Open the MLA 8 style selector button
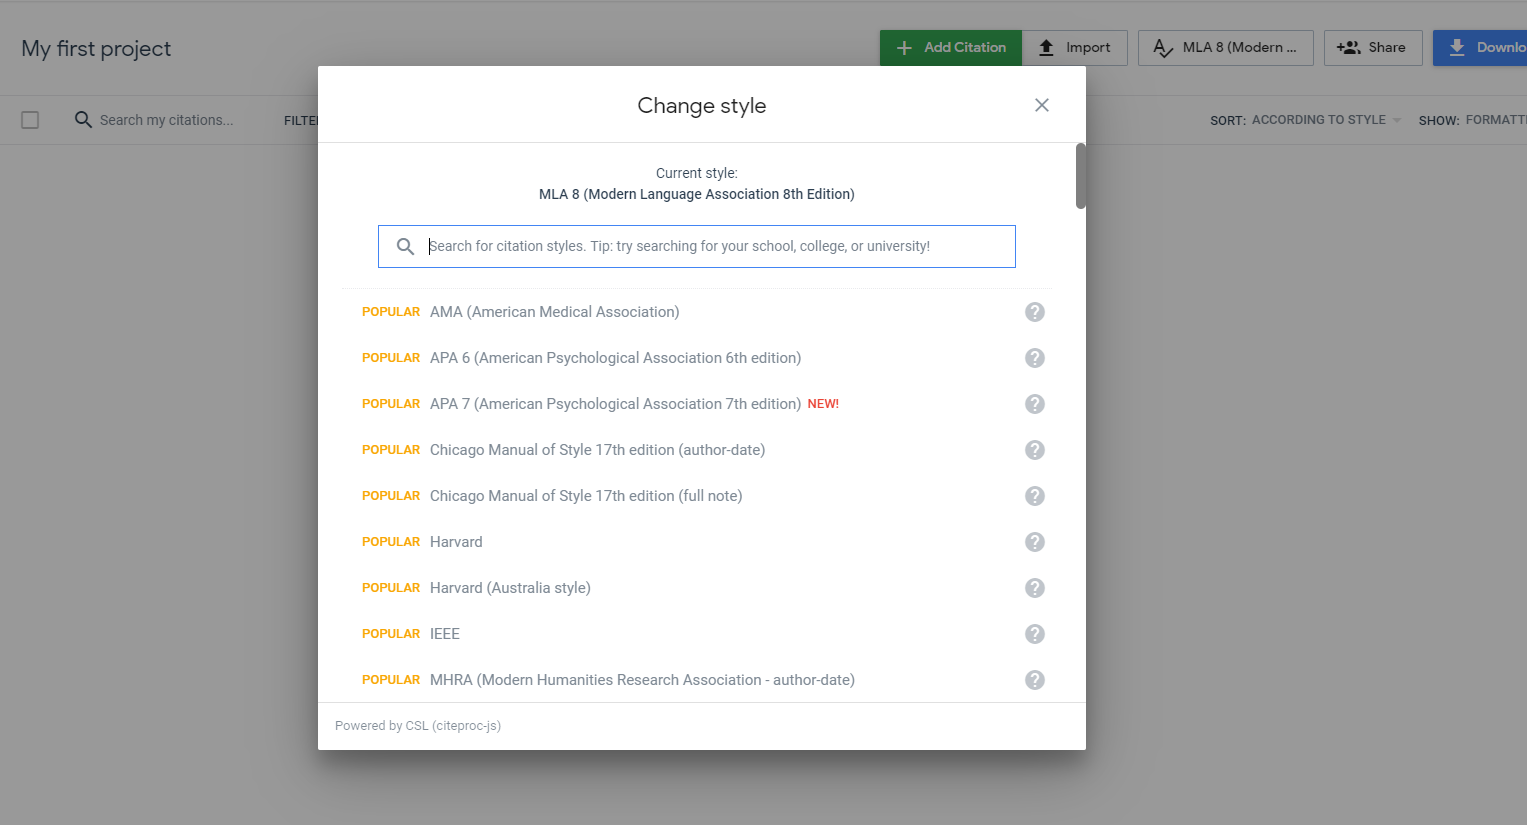Screen dimensions: 1527x825 1226,48
